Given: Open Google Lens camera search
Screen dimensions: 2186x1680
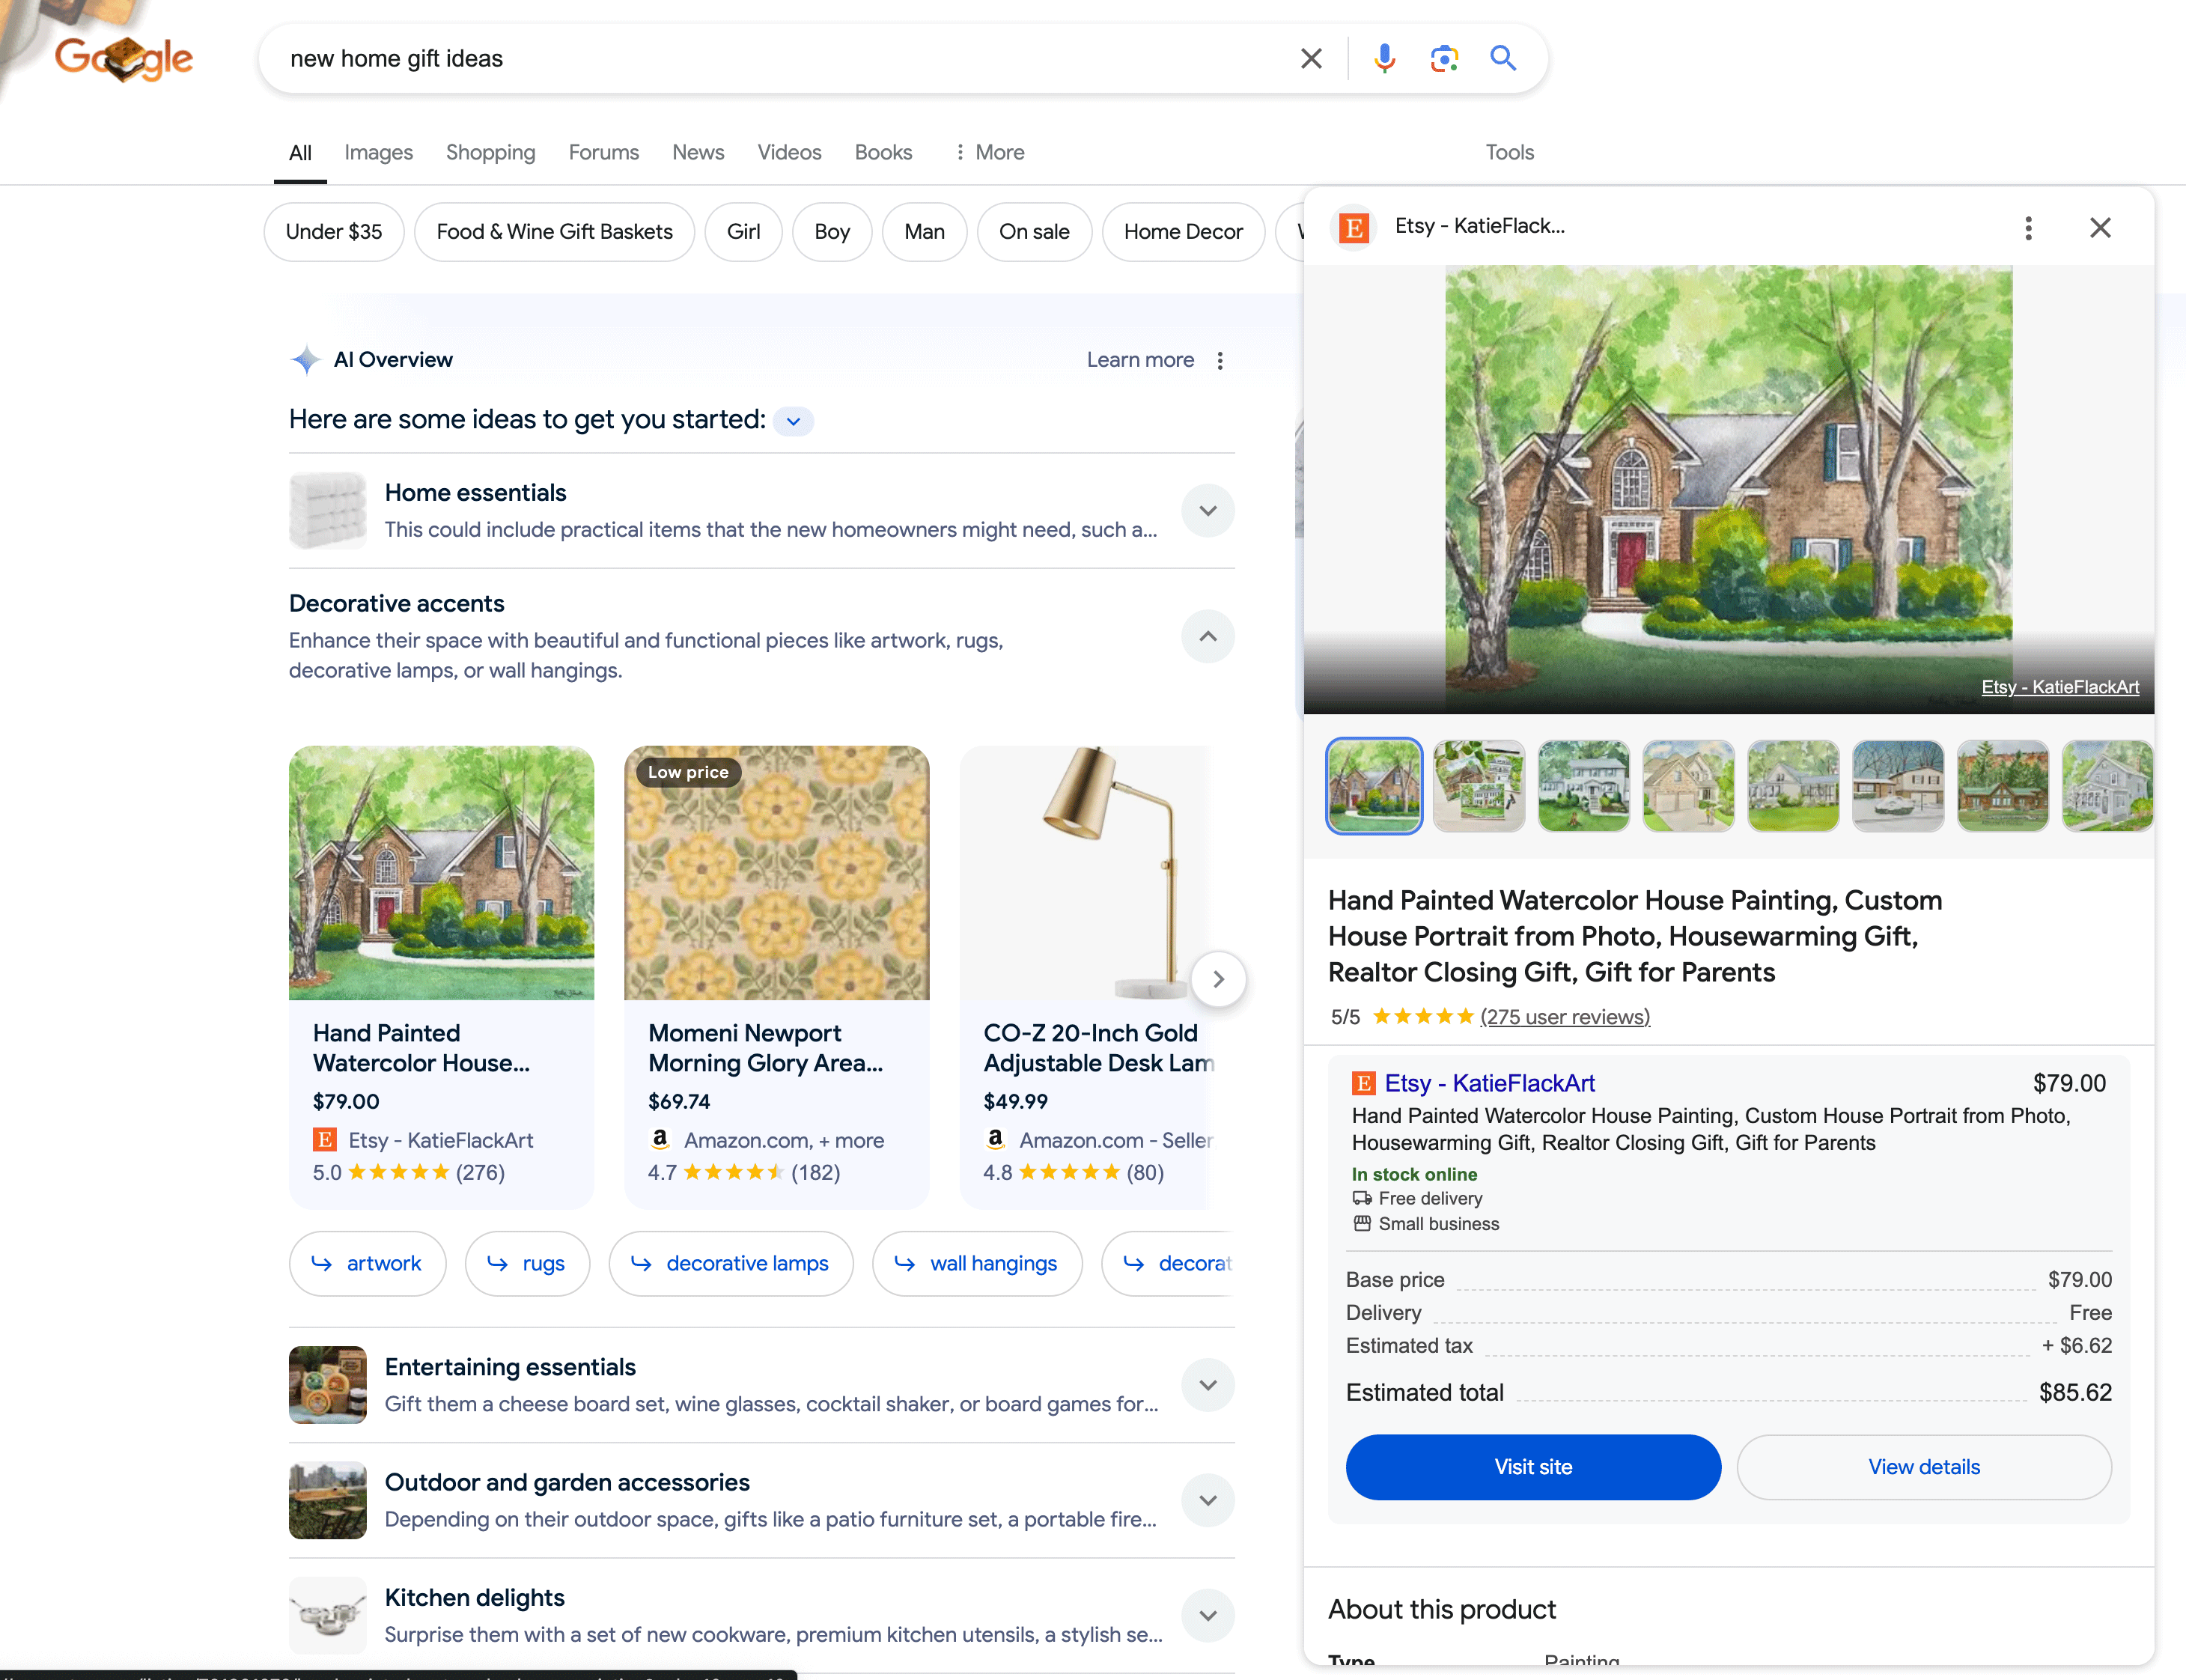Looking at the screenshot, I should pos(1444,58).
